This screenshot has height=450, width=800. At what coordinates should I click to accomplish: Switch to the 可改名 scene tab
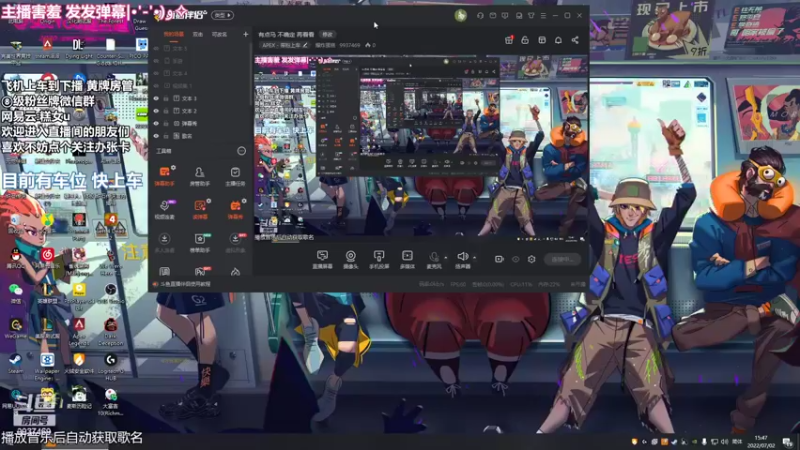coord(219,34)
